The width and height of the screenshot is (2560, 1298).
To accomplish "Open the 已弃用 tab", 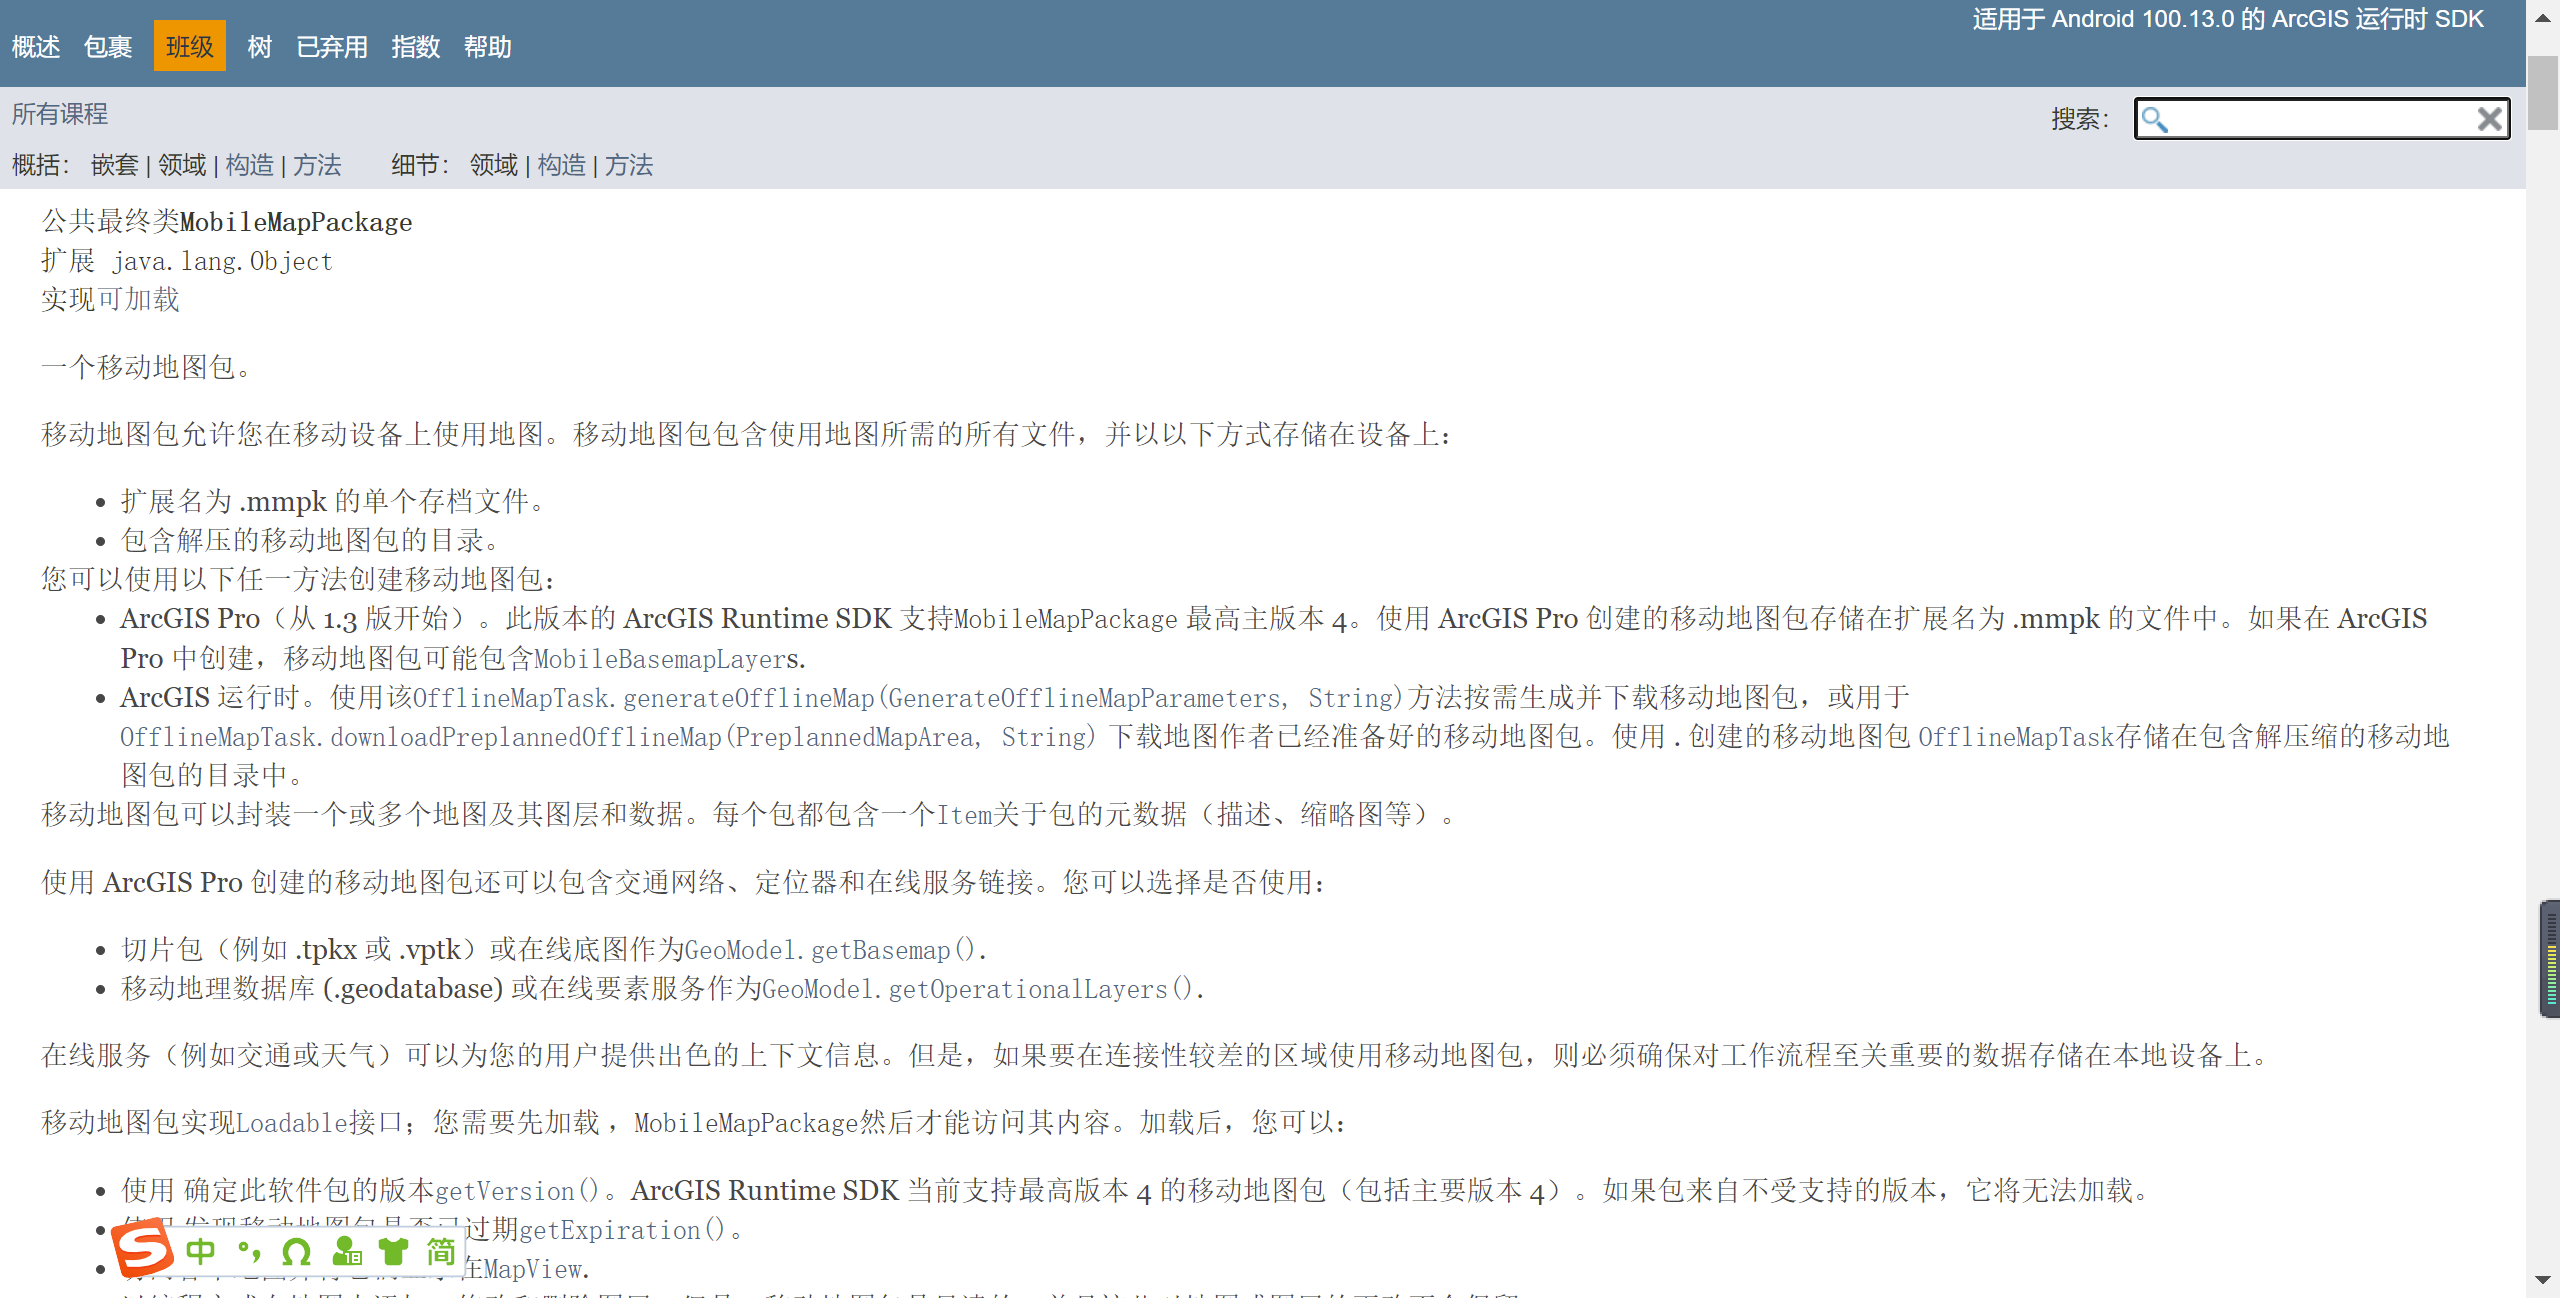I will 331,46.
